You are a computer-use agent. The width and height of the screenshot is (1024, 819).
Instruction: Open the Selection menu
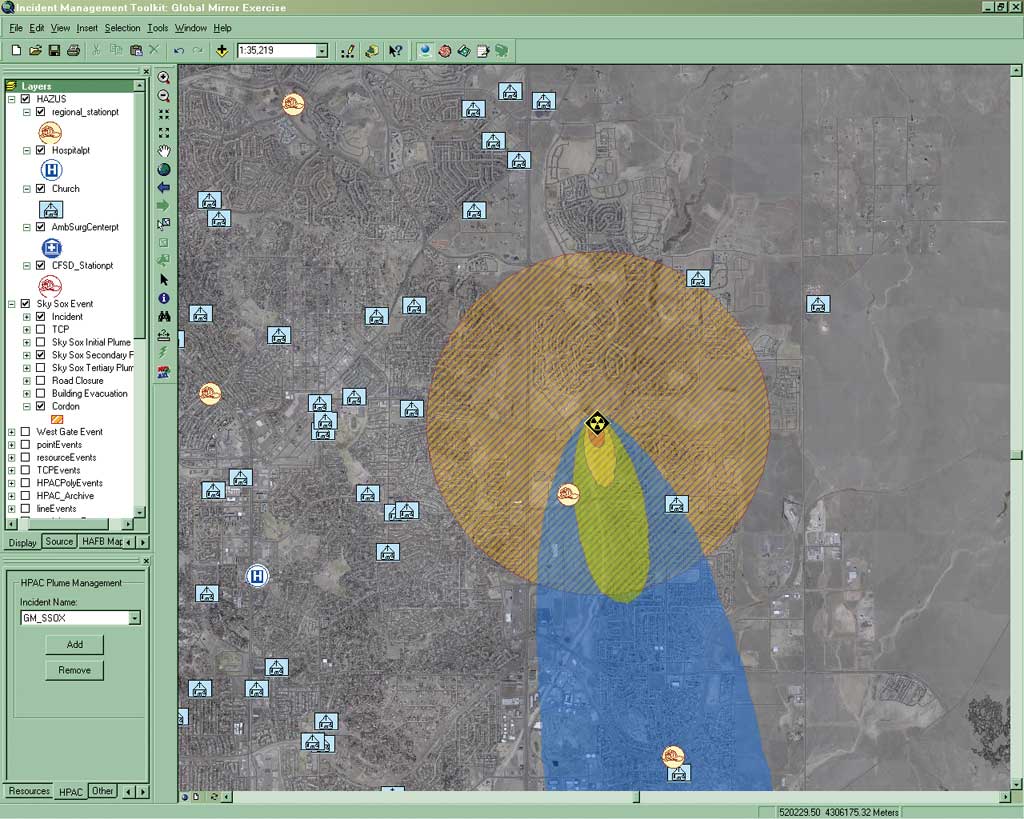pyautogui.click(x=122, y=28)
